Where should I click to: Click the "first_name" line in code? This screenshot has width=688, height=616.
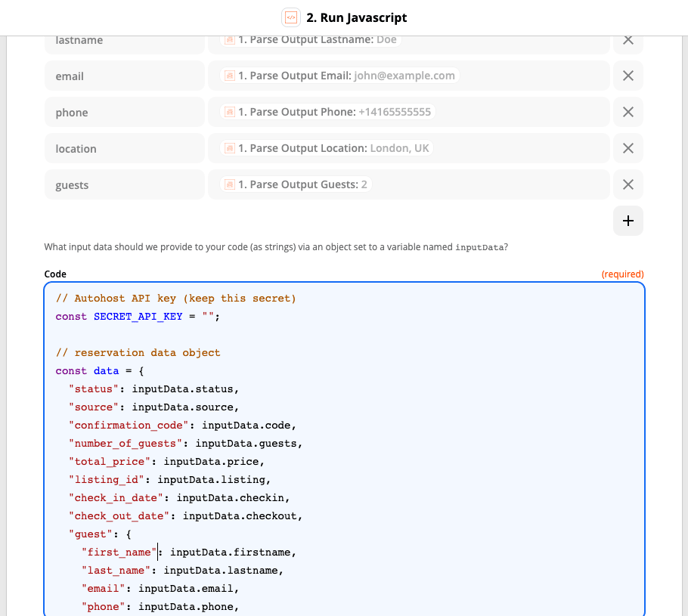click(x=189, y=552)
